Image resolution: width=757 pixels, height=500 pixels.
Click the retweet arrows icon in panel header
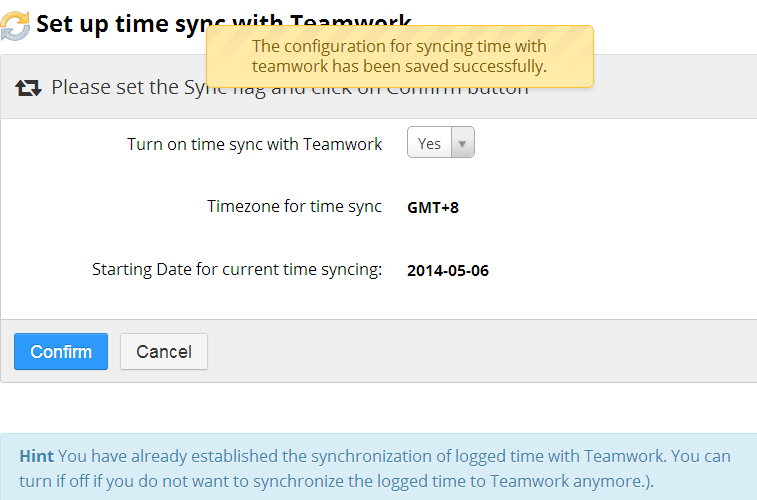[28, 88]
